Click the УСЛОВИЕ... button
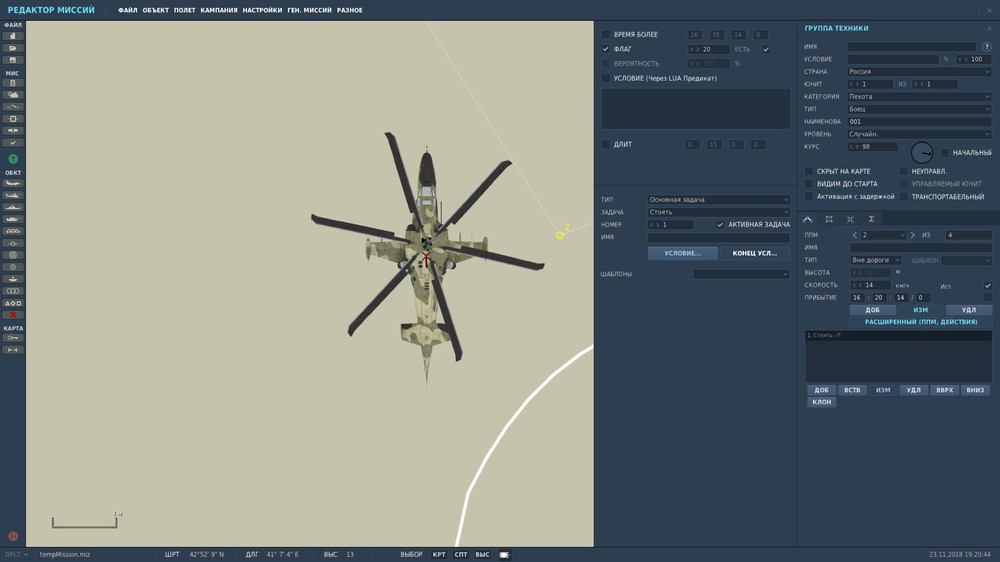 (682, 253)
